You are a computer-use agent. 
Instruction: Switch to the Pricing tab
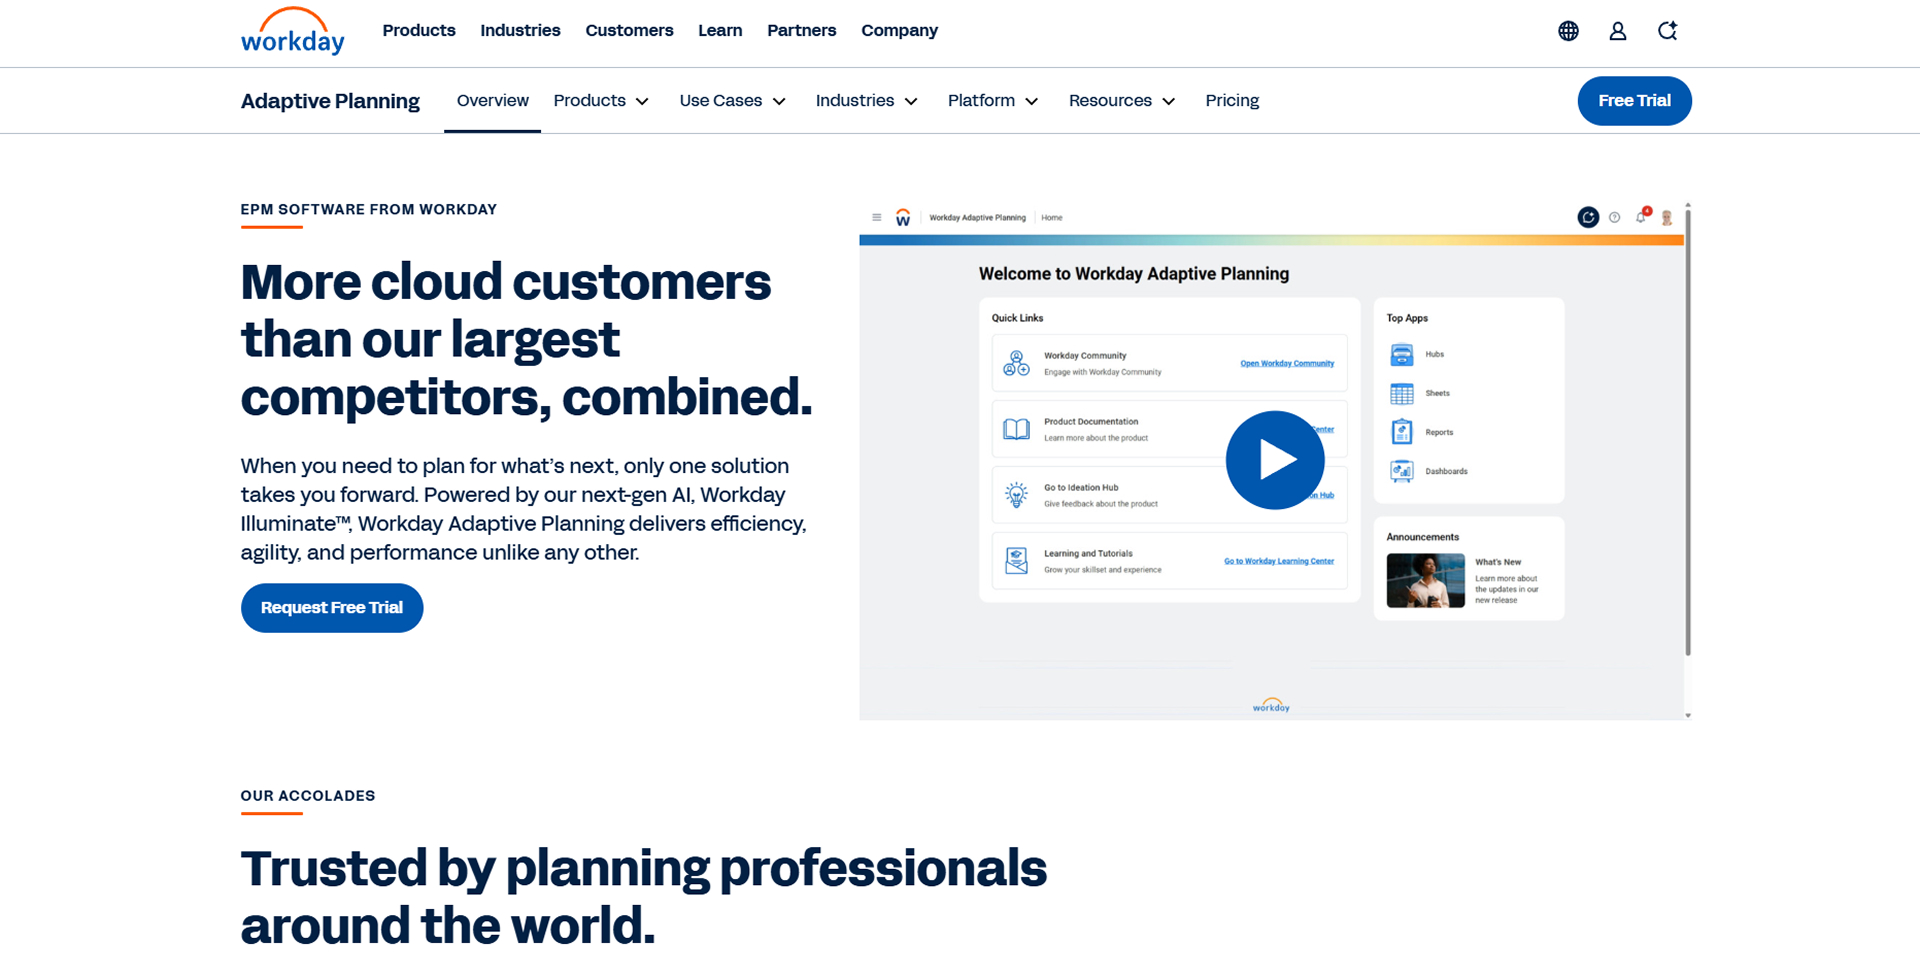click(1232, 100)
